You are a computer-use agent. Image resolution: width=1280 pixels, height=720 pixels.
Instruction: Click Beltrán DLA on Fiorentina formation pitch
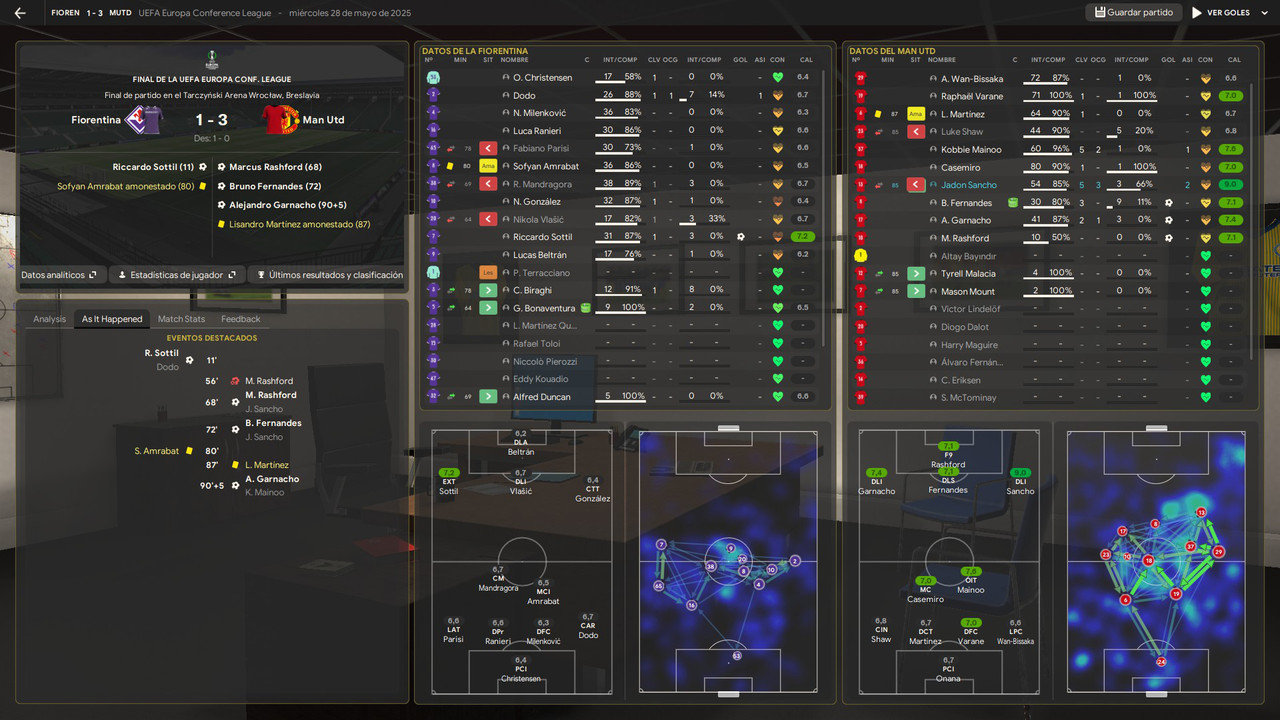[521, 443]
